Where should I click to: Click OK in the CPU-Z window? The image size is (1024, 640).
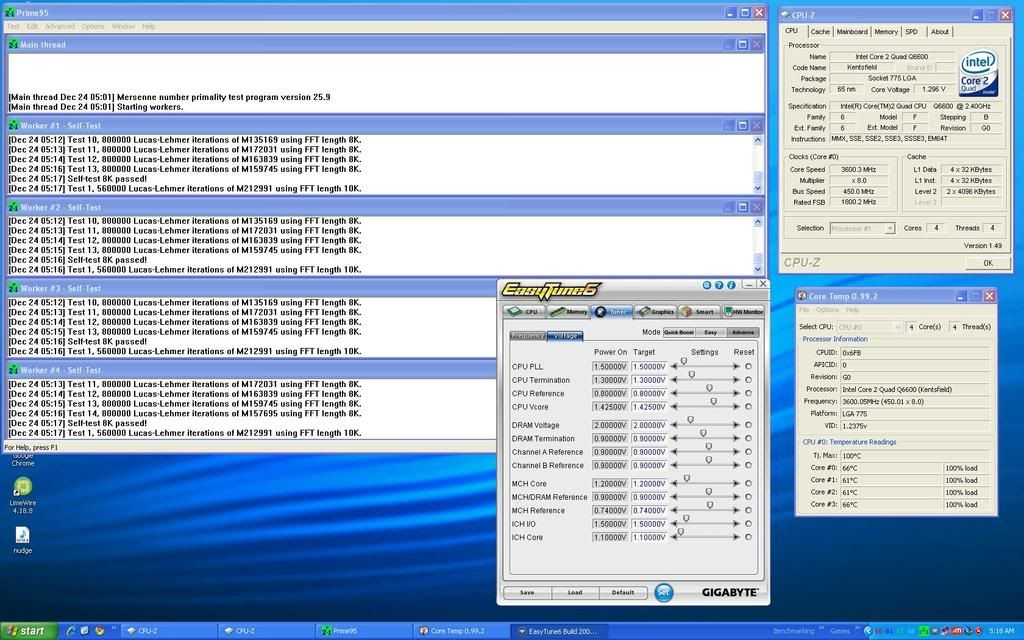pos(988,263)
